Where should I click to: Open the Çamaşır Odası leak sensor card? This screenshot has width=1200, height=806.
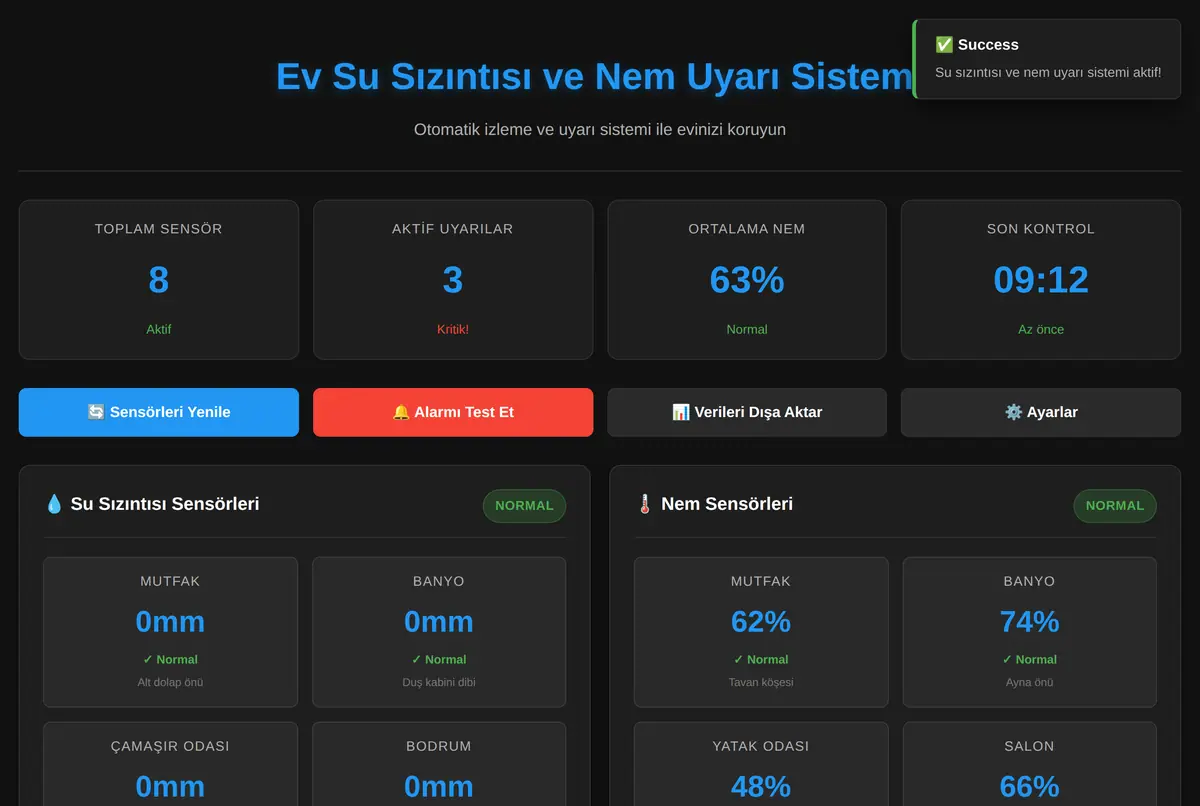tap(170, 764)
